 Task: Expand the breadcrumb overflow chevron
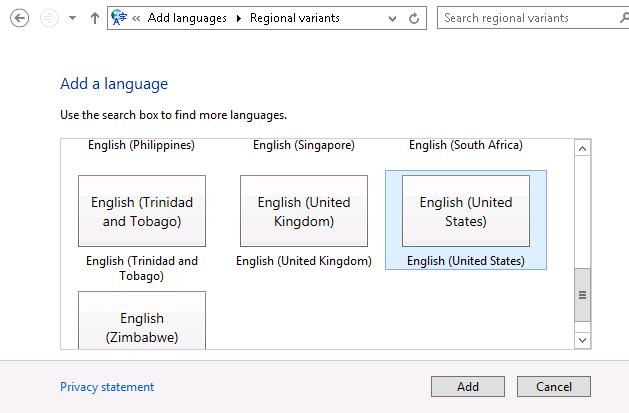(136, 18)
